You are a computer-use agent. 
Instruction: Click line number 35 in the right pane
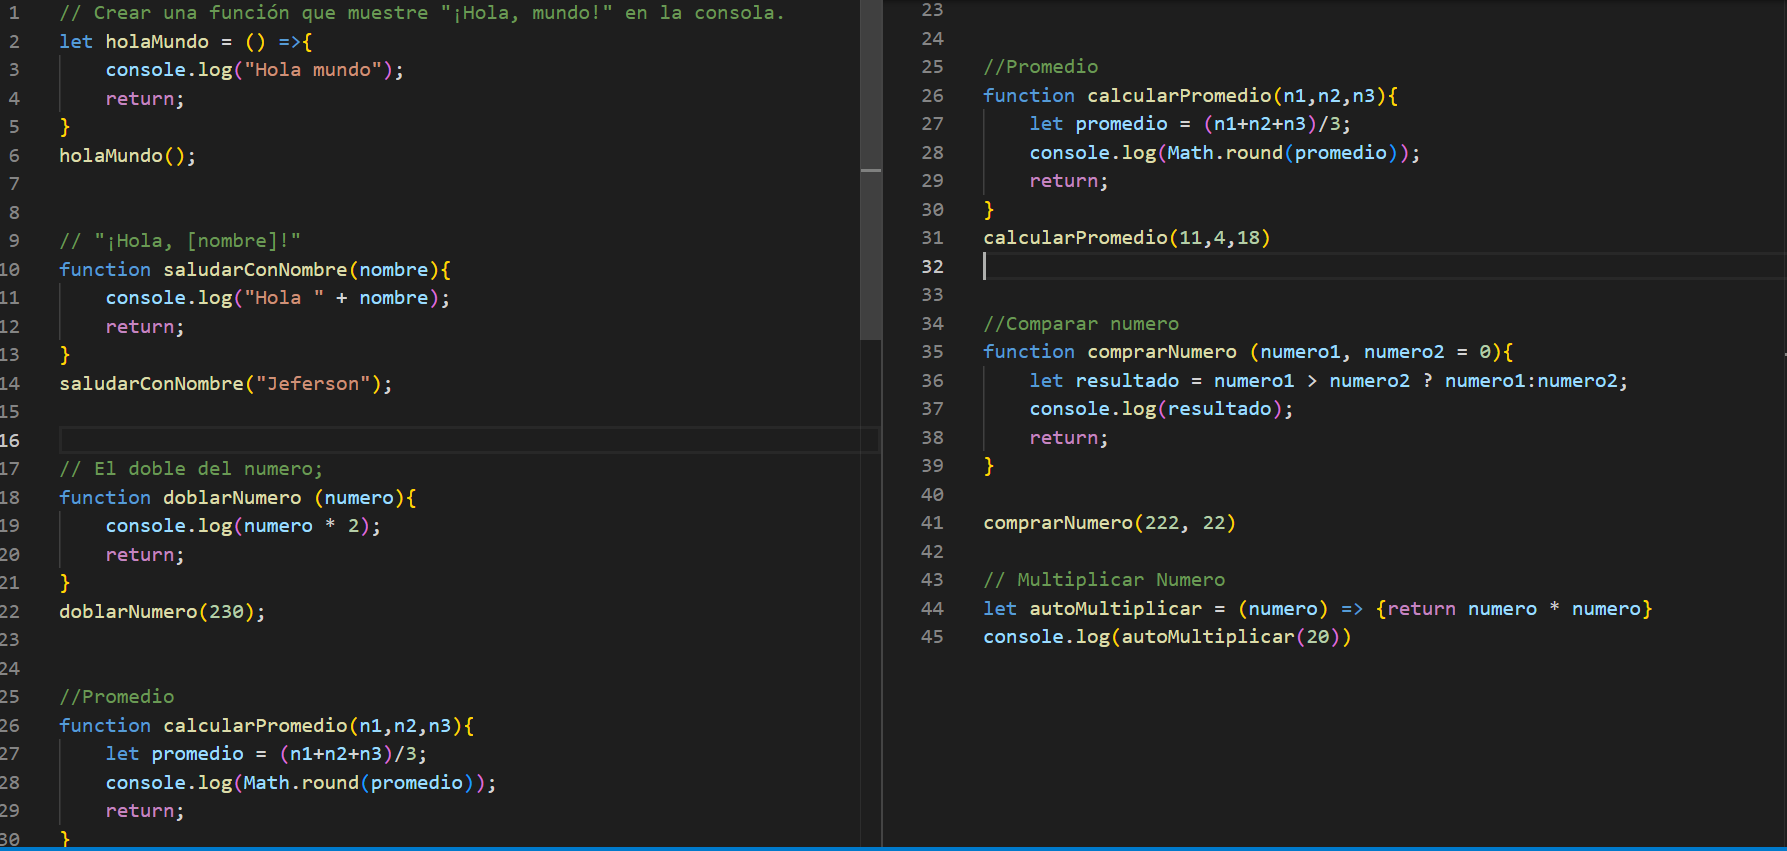point(932,352)
